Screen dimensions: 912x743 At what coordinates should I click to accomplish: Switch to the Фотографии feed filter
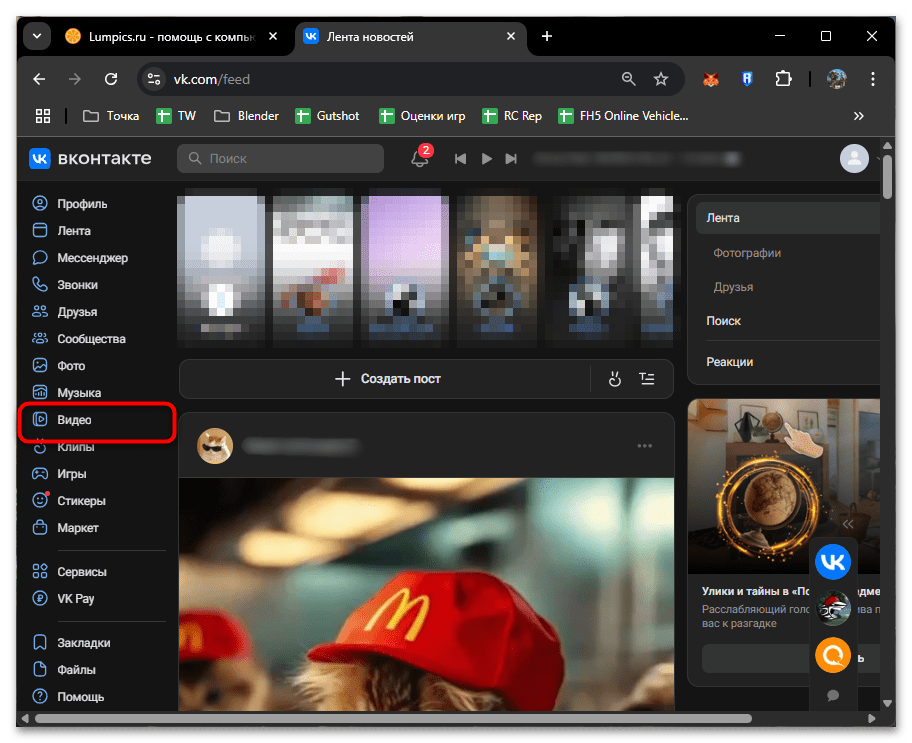click(747, 253)
